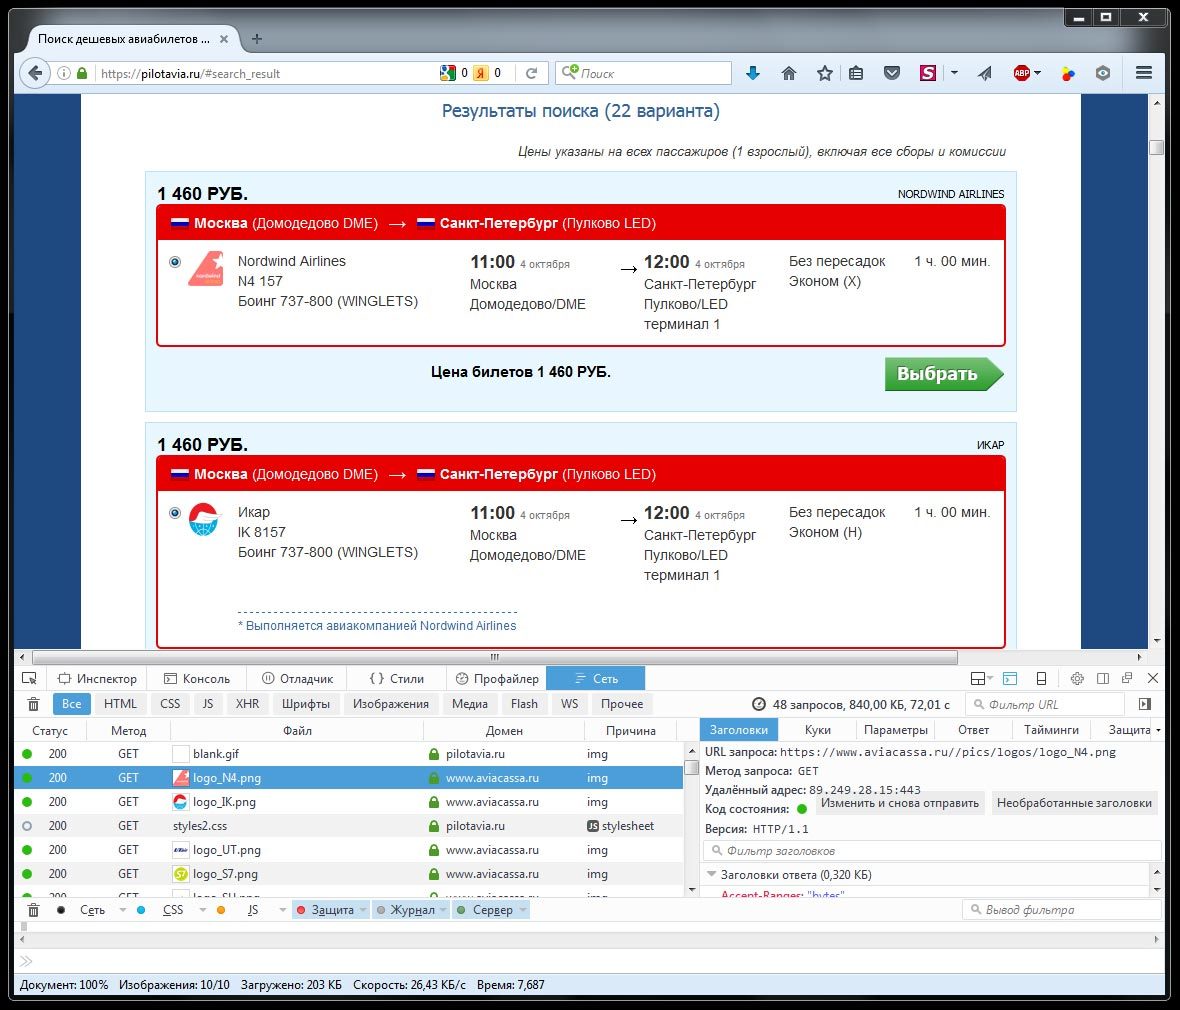Reload the page with the refresh icon
Image resolution: width=1180 pixels, height=1010 pixels.
pos(531,73)
